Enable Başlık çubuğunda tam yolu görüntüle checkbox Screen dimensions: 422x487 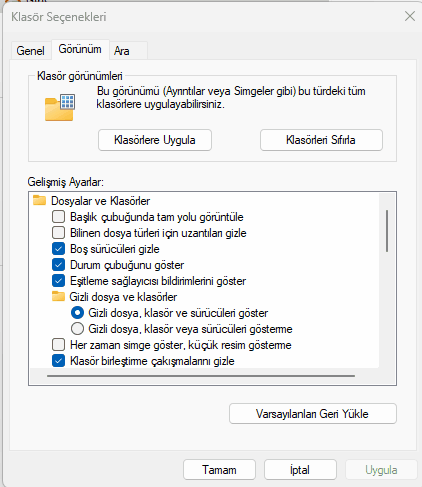coord(58,217)
